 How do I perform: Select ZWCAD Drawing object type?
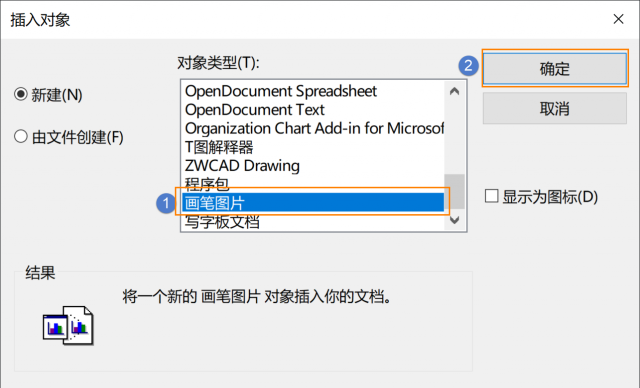(313, 166)
